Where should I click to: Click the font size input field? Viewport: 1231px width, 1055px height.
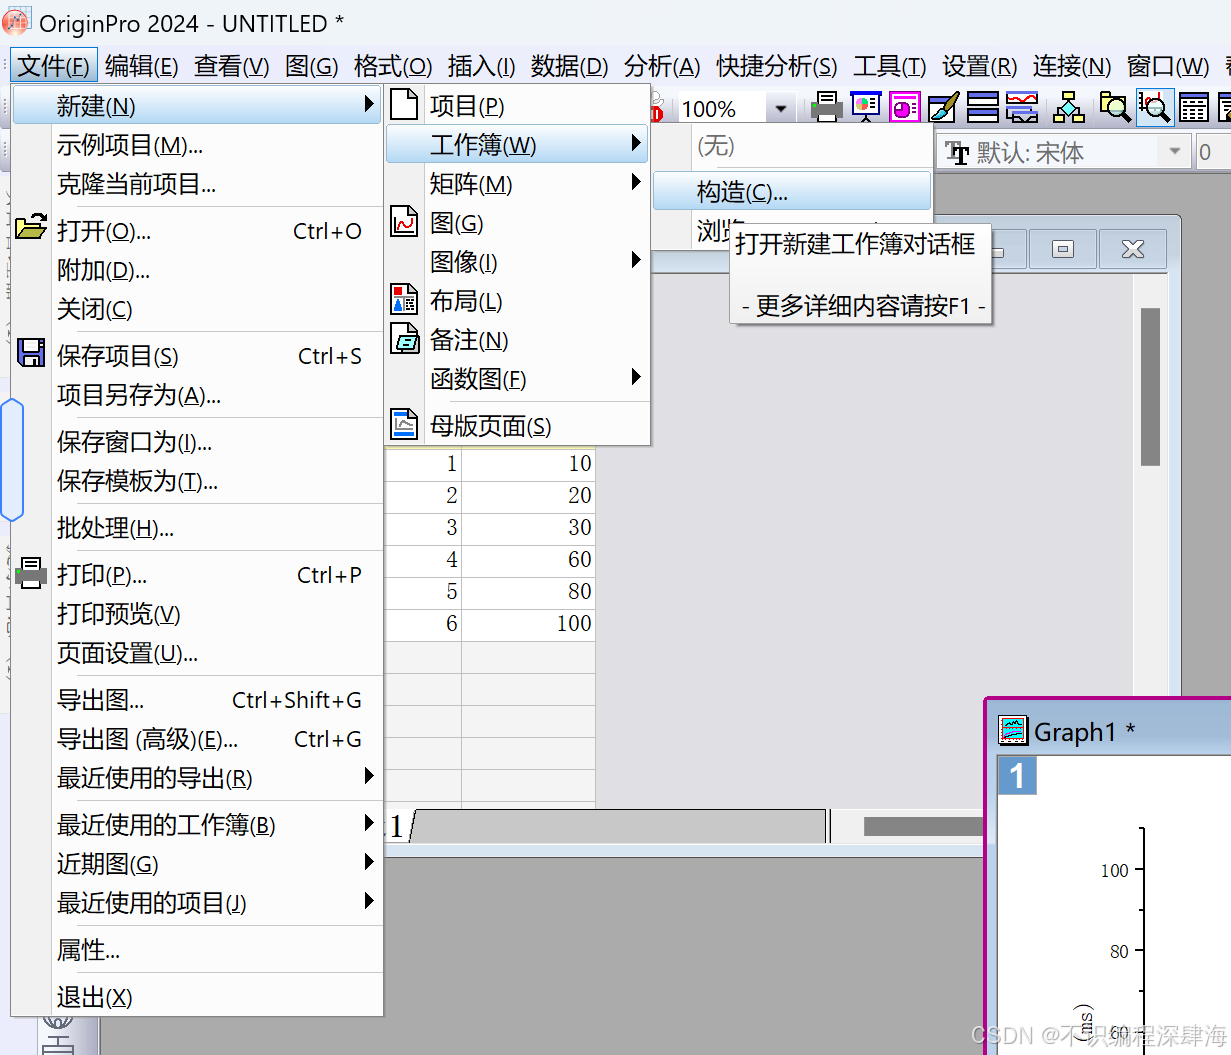1213,152
